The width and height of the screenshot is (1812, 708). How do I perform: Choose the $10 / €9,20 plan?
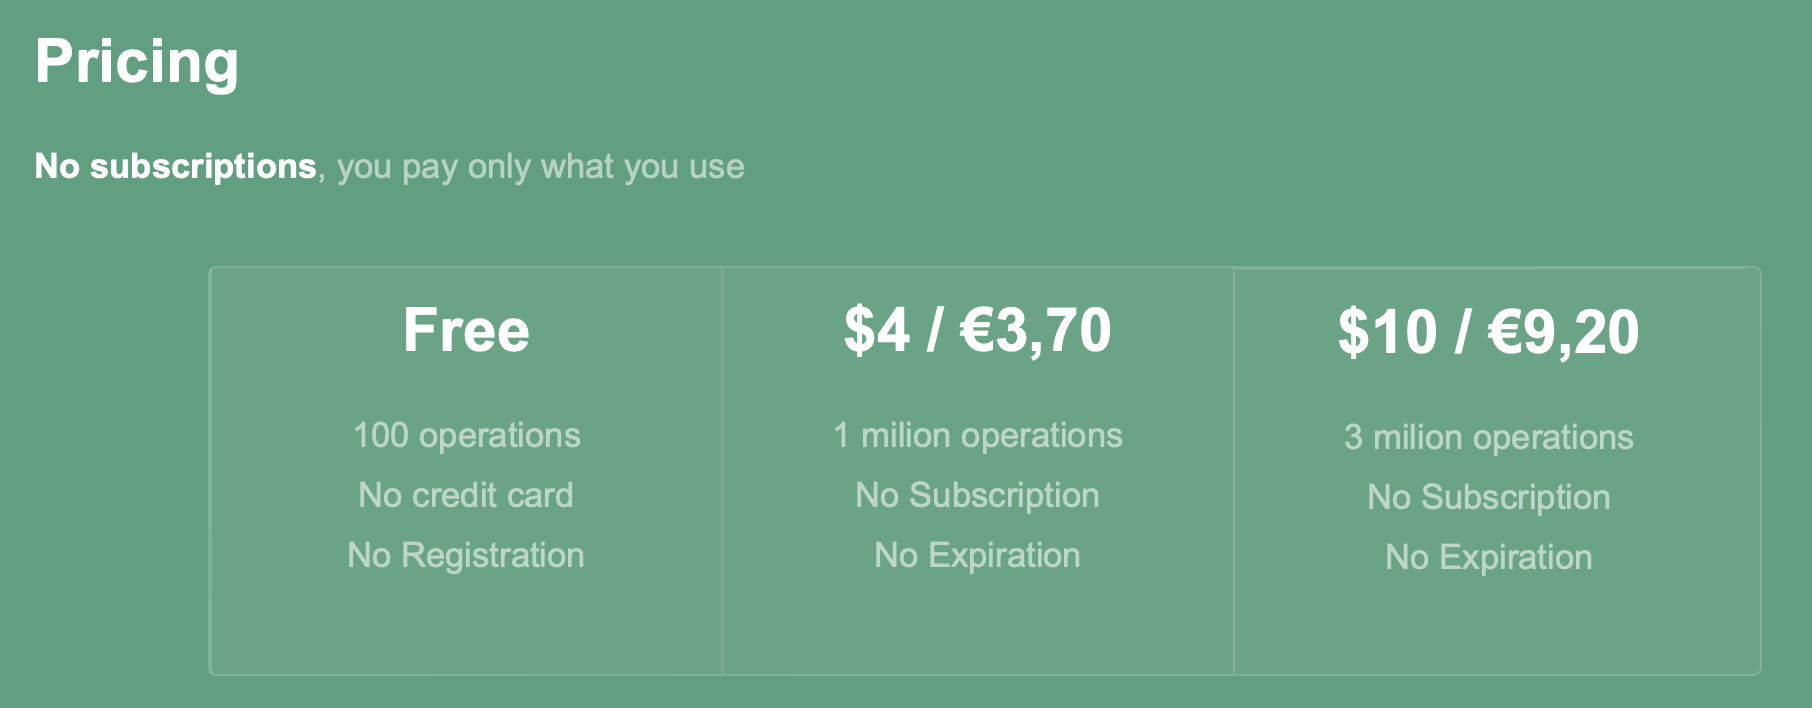coord(1488,333)
